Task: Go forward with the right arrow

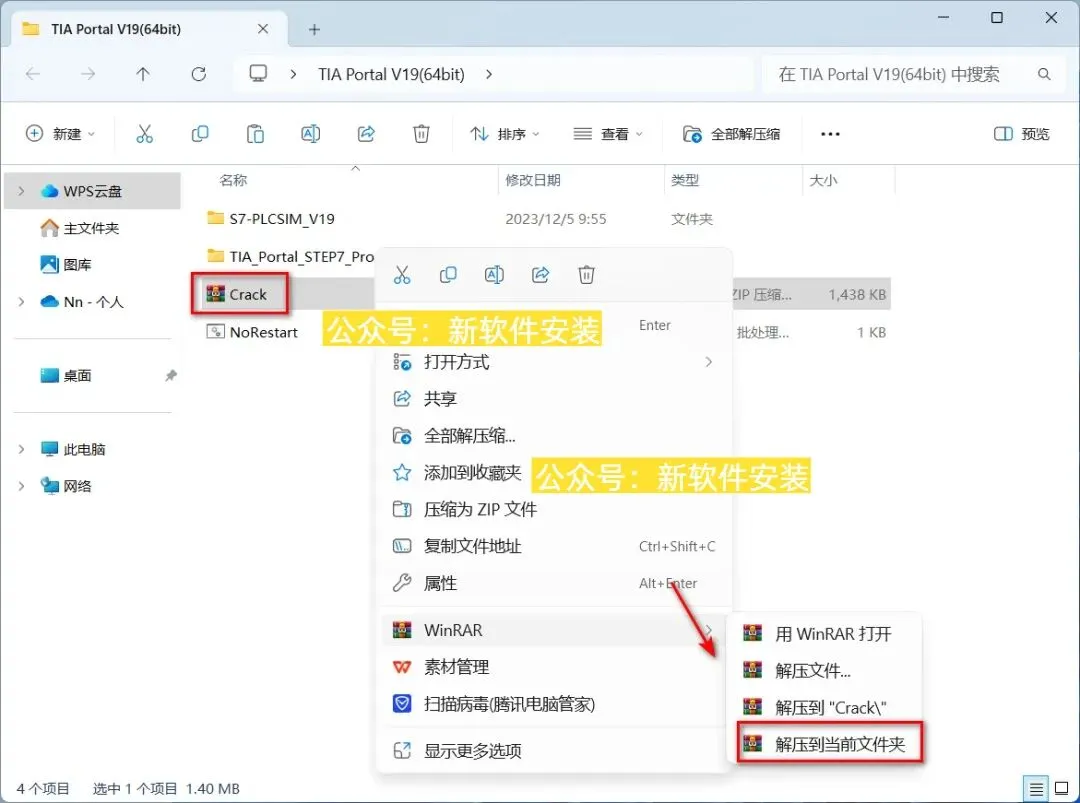Action: point(87,74)
